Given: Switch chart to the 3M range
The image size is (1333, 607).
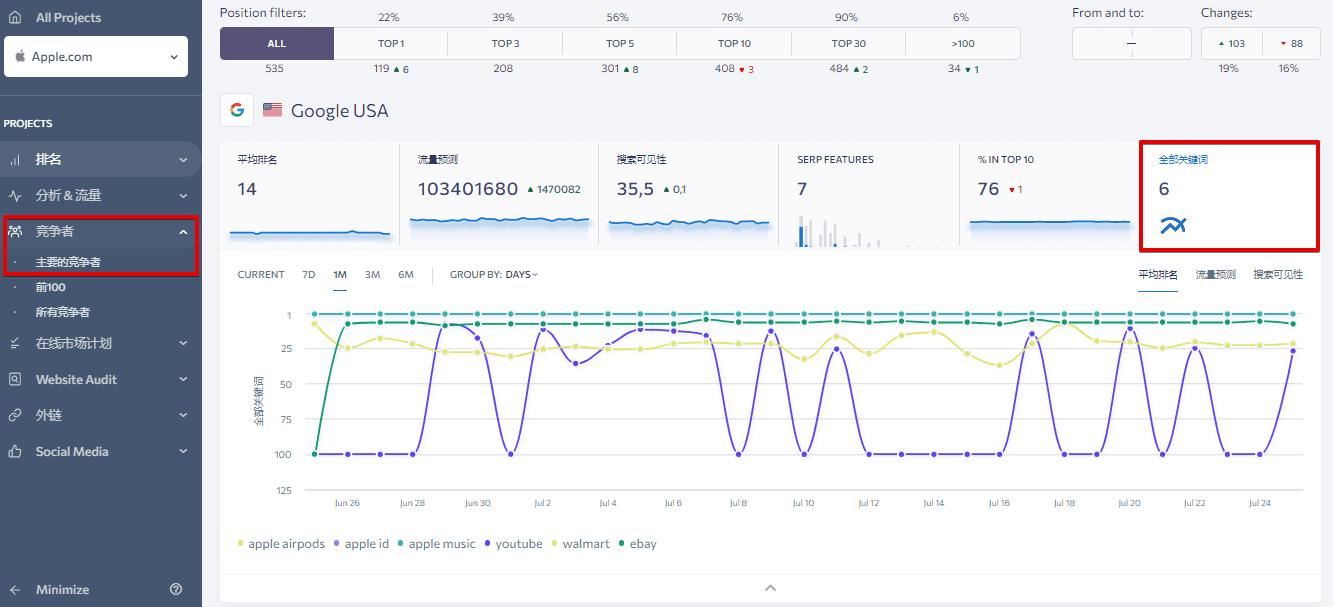Looking at the screenshot, I should (x=372, y=275).
